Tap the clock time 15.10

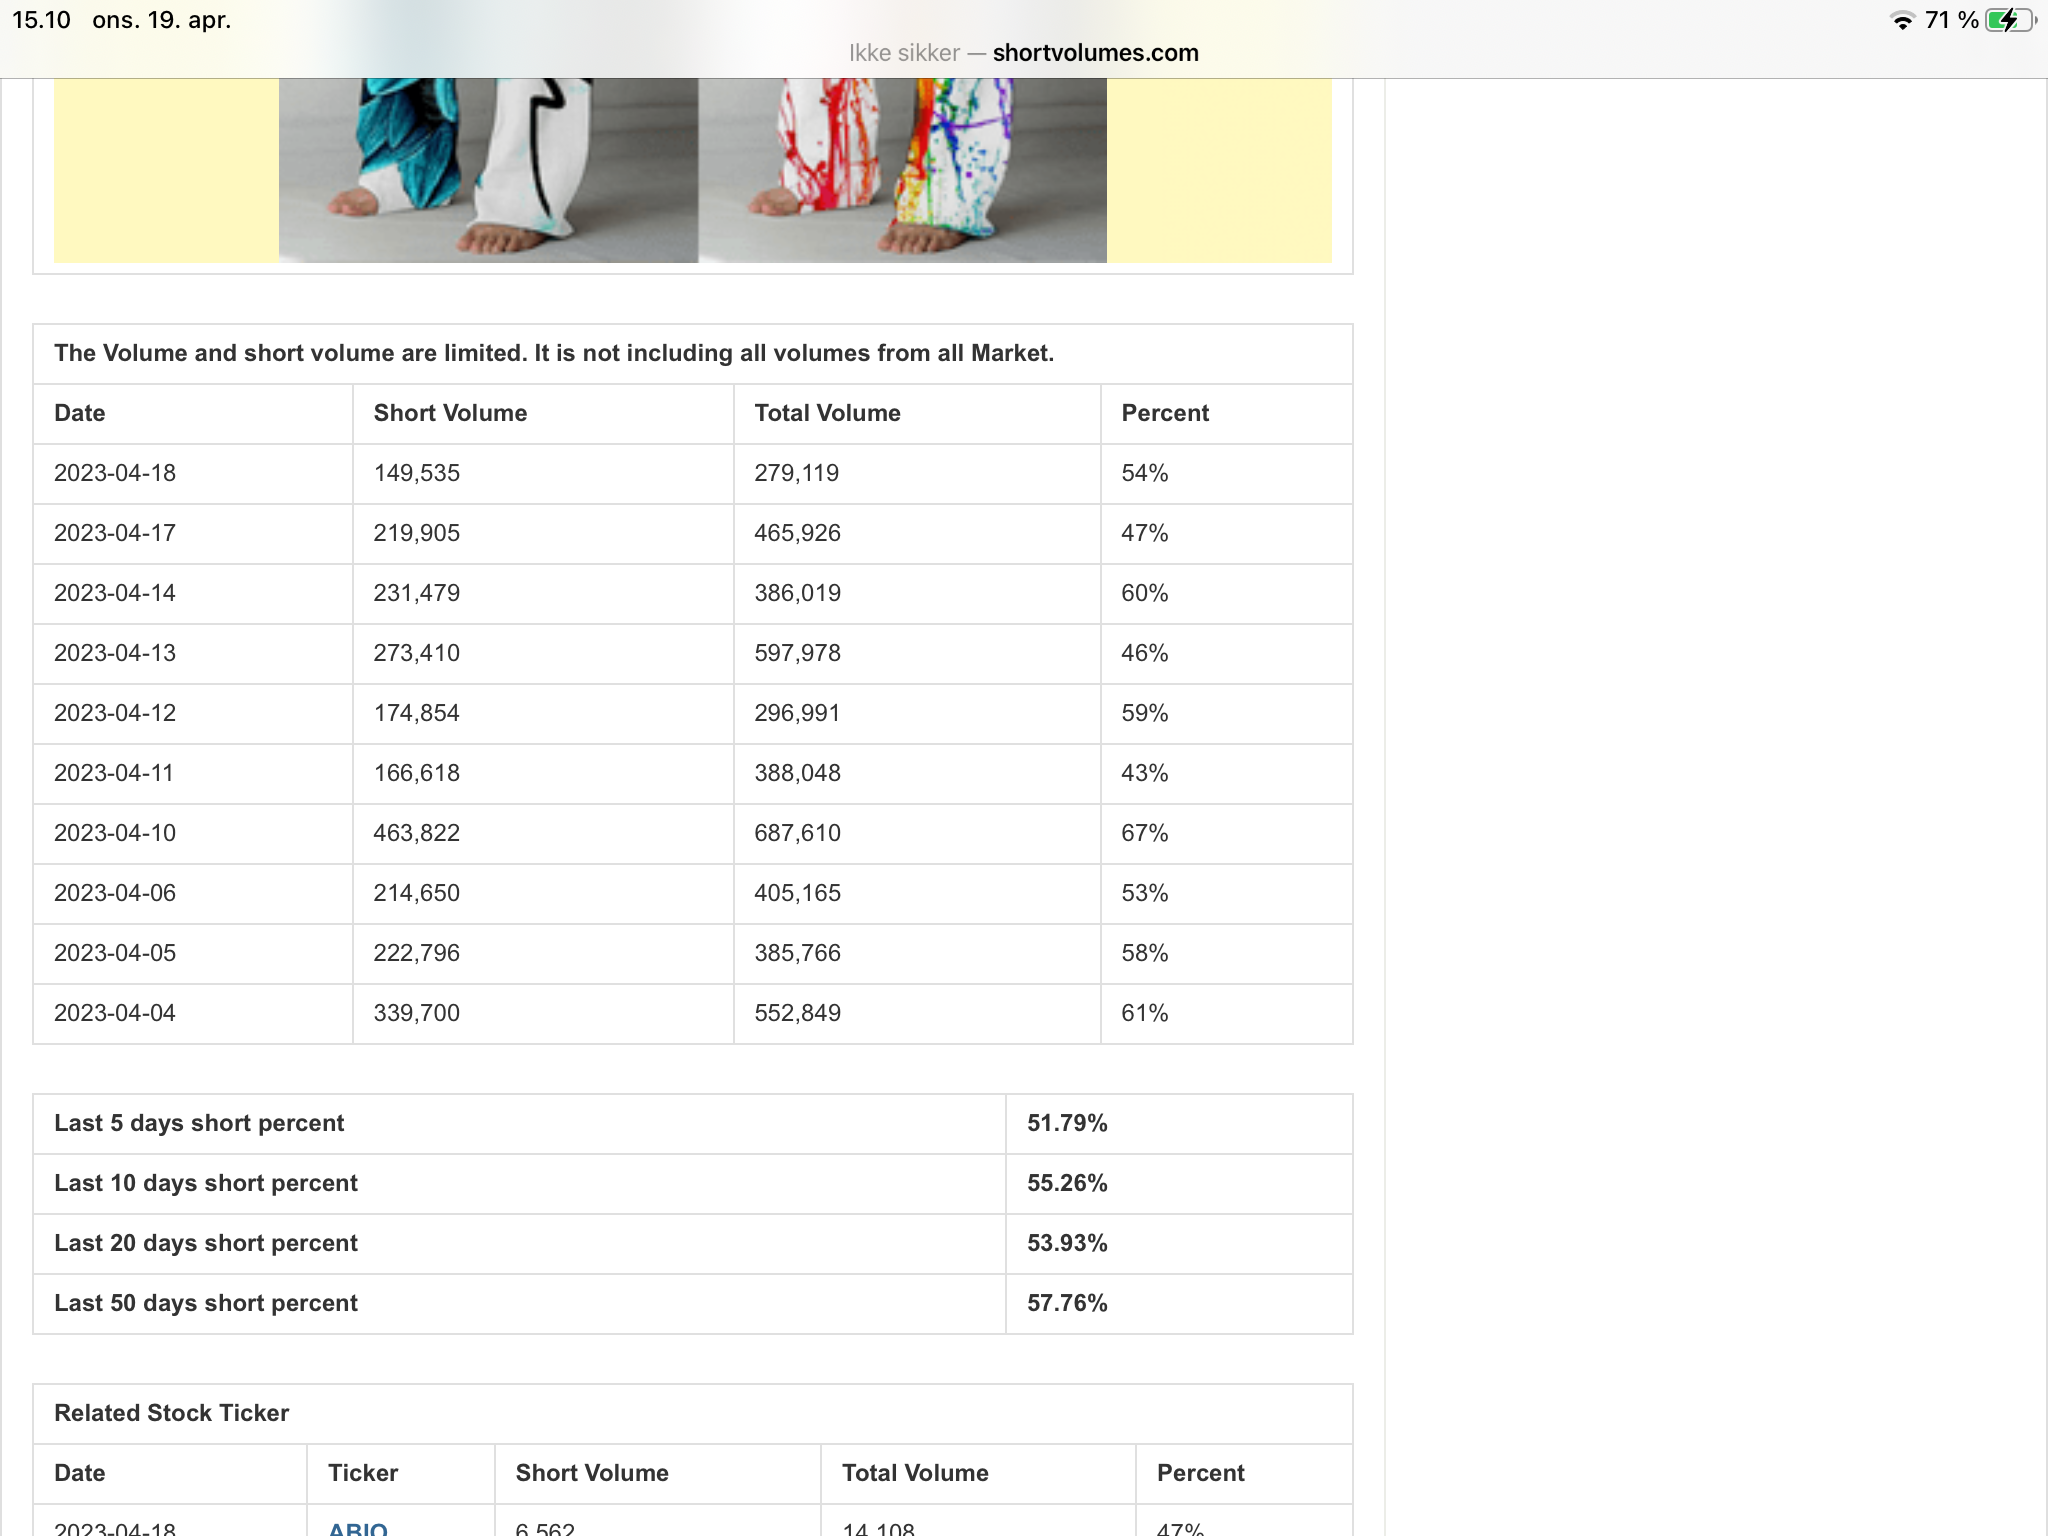(41, 20)
